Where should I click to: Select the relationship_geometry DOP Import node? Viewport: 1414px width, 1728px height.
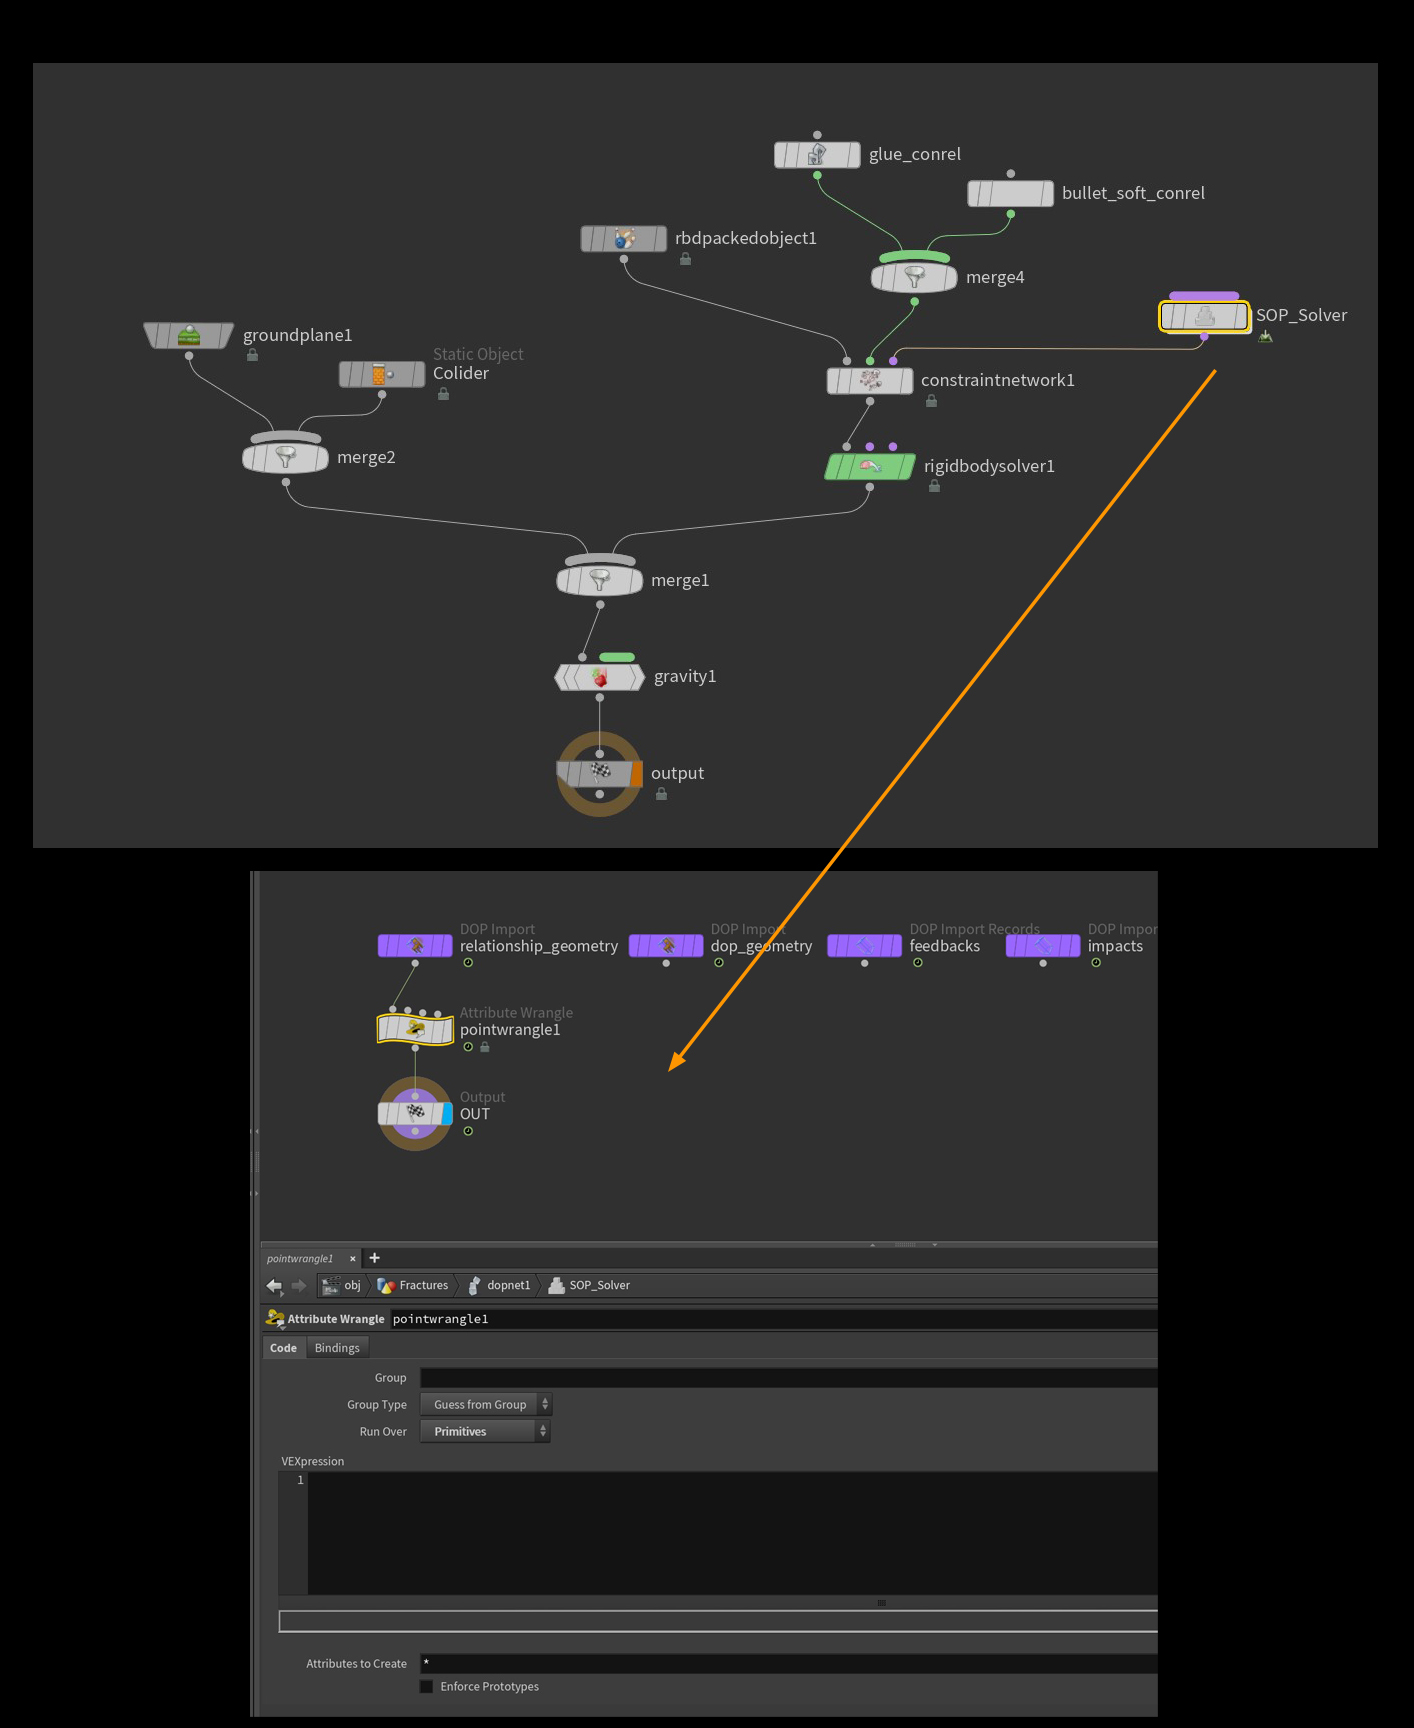point(415,945)
